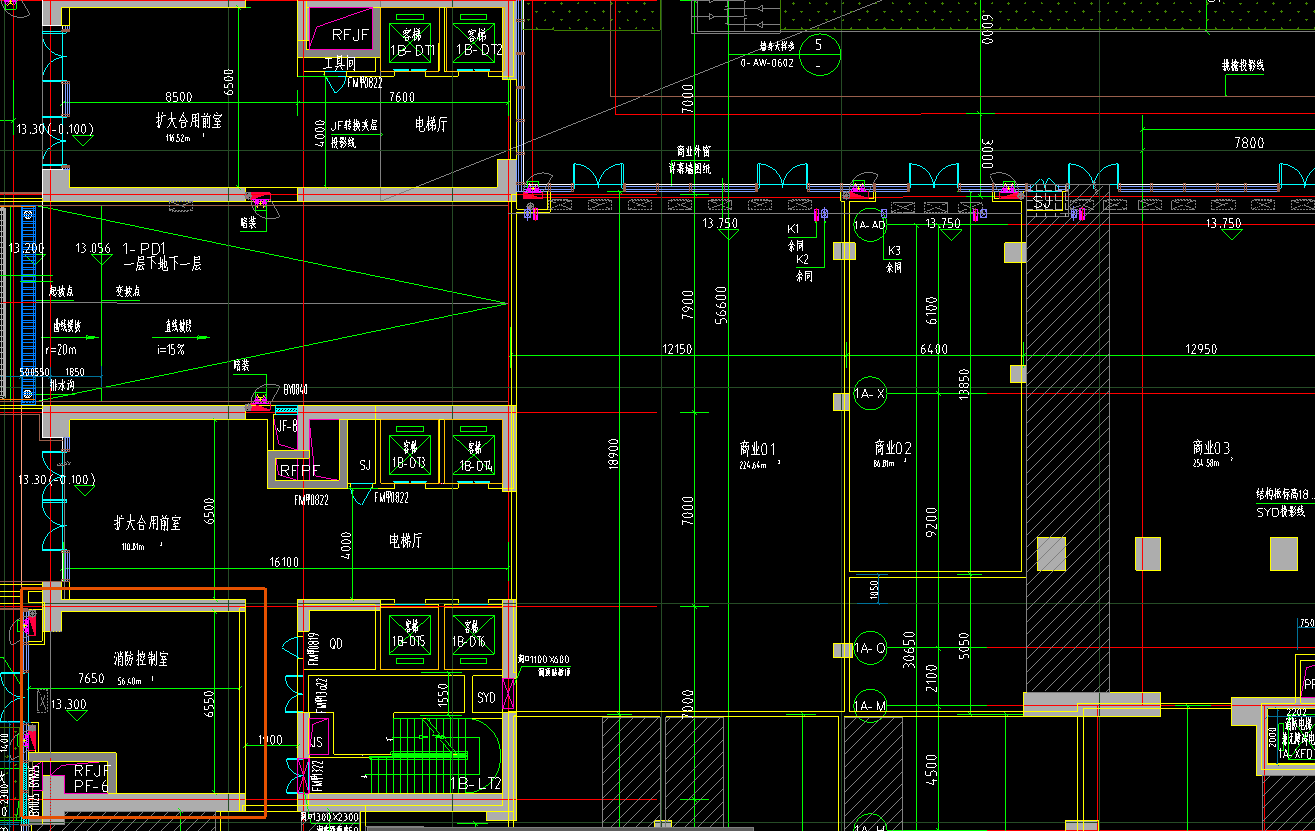Screen dimensions: 1315x831
Task: Click the 12950 dimension text
Action: coord(1200,349)
